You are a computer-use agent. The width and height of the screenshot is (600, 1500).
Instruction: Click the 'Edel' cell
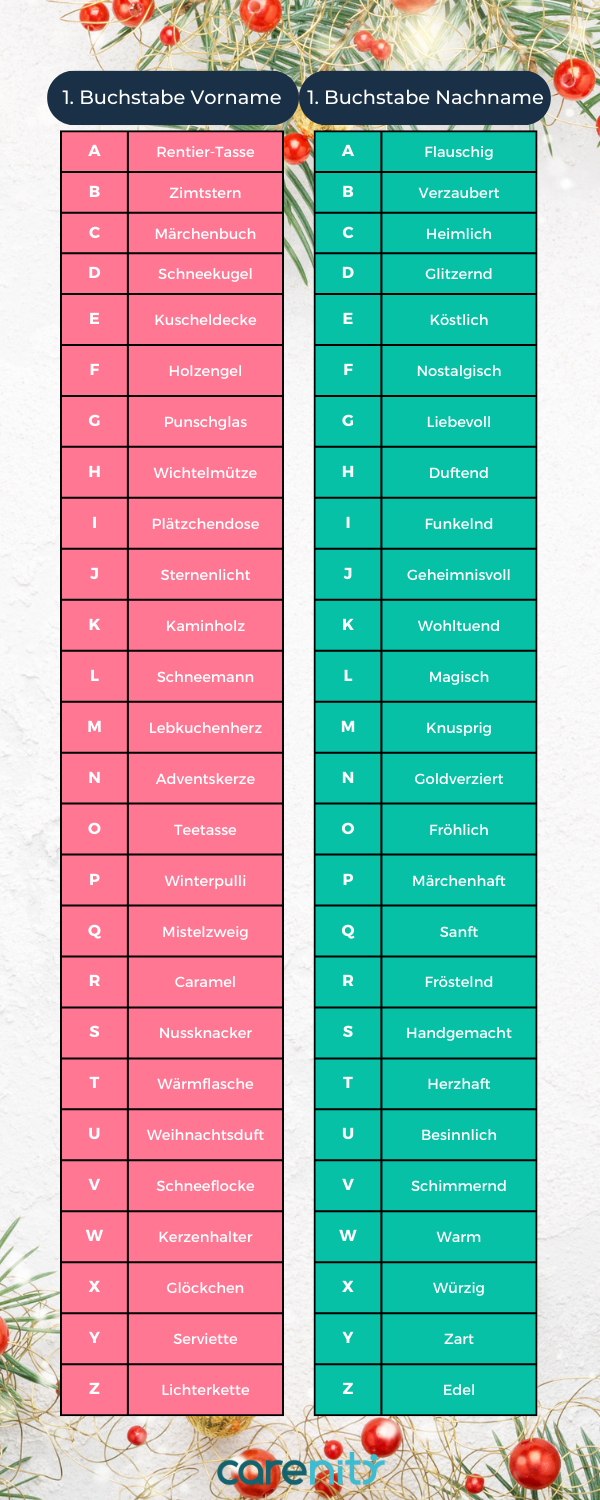tap(458, 1390)
